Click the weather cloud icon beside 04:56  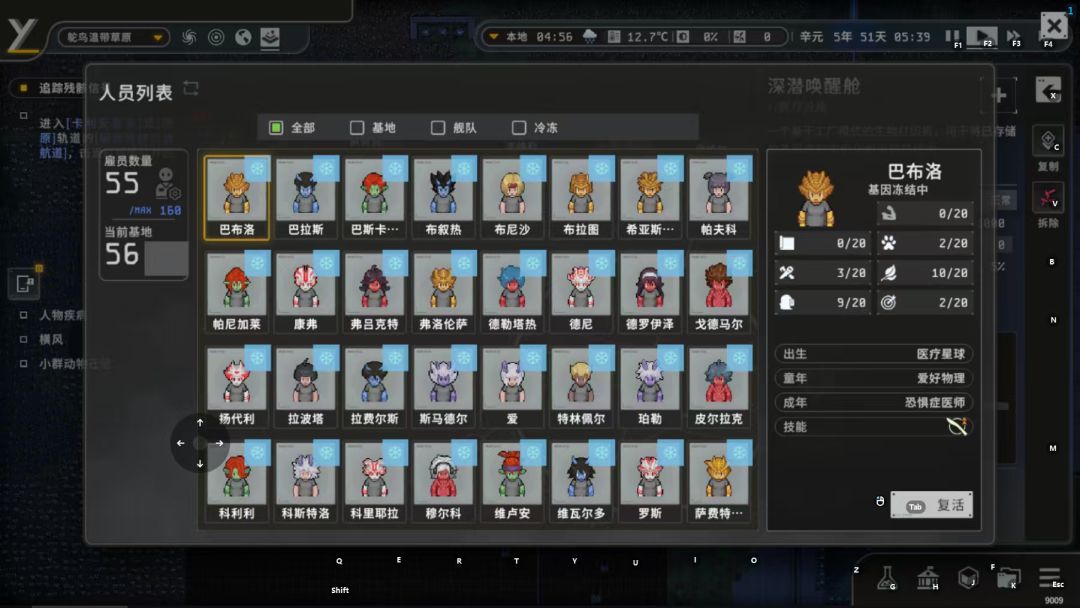point(590,36)
